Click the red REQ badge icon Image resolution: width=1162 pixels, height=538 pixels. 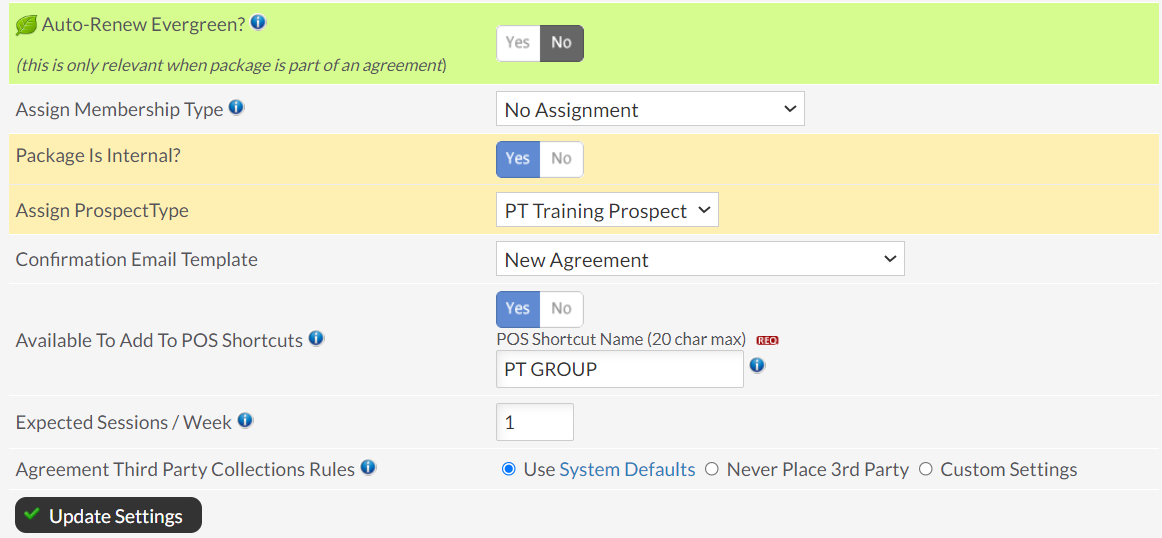coord(767,341)
